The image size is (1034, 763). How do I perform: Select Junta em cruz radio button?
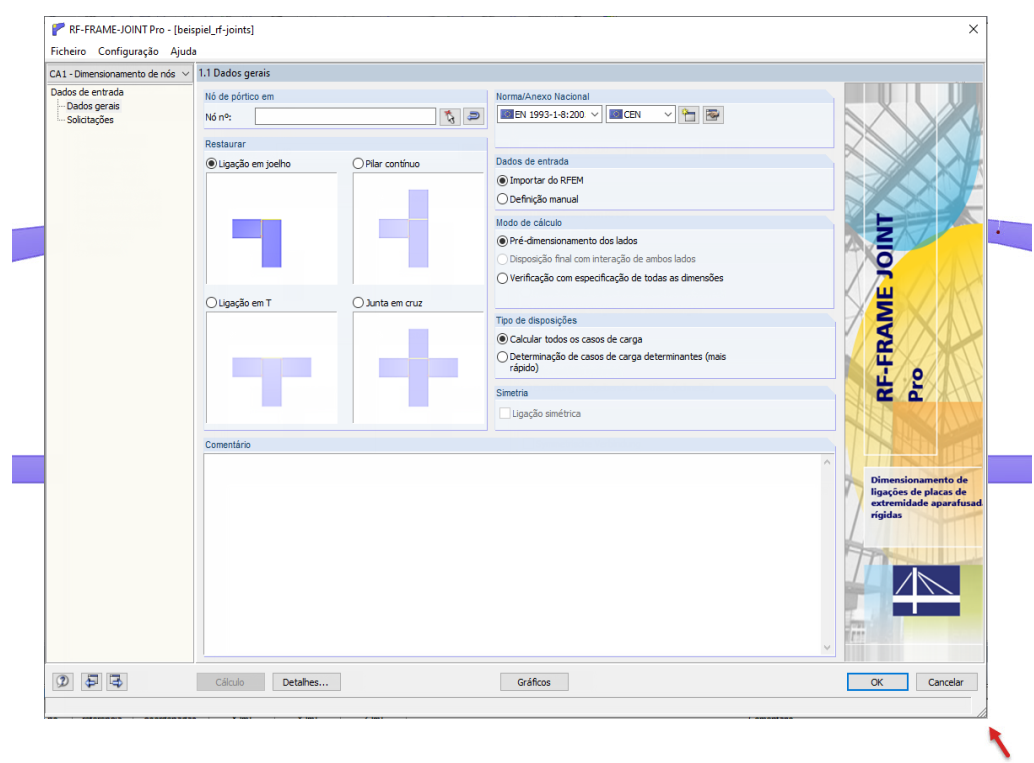[x=358, y=303]
